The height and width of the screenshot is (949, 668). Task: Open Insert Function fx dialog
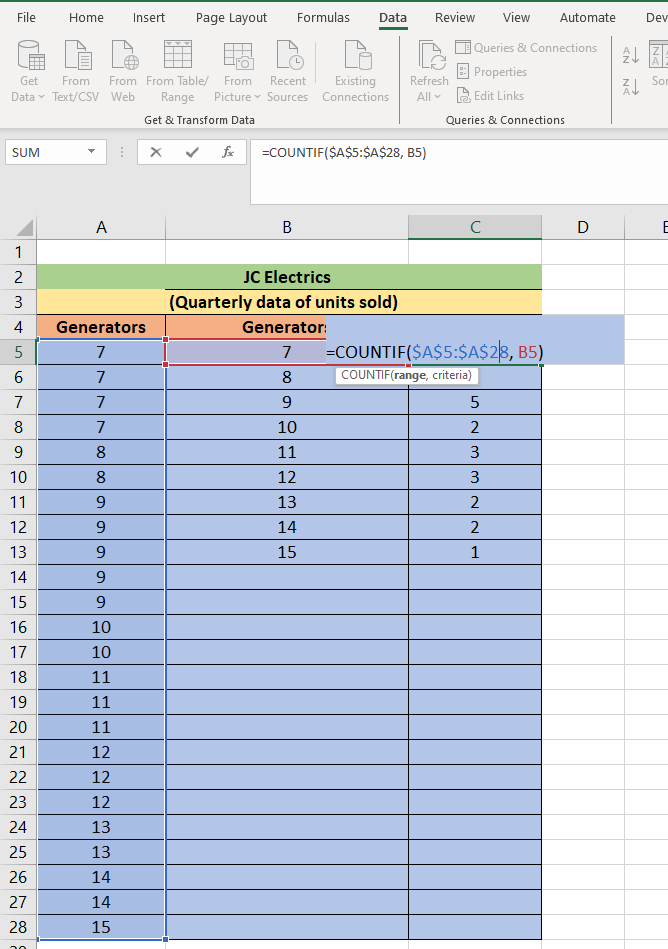228,152
